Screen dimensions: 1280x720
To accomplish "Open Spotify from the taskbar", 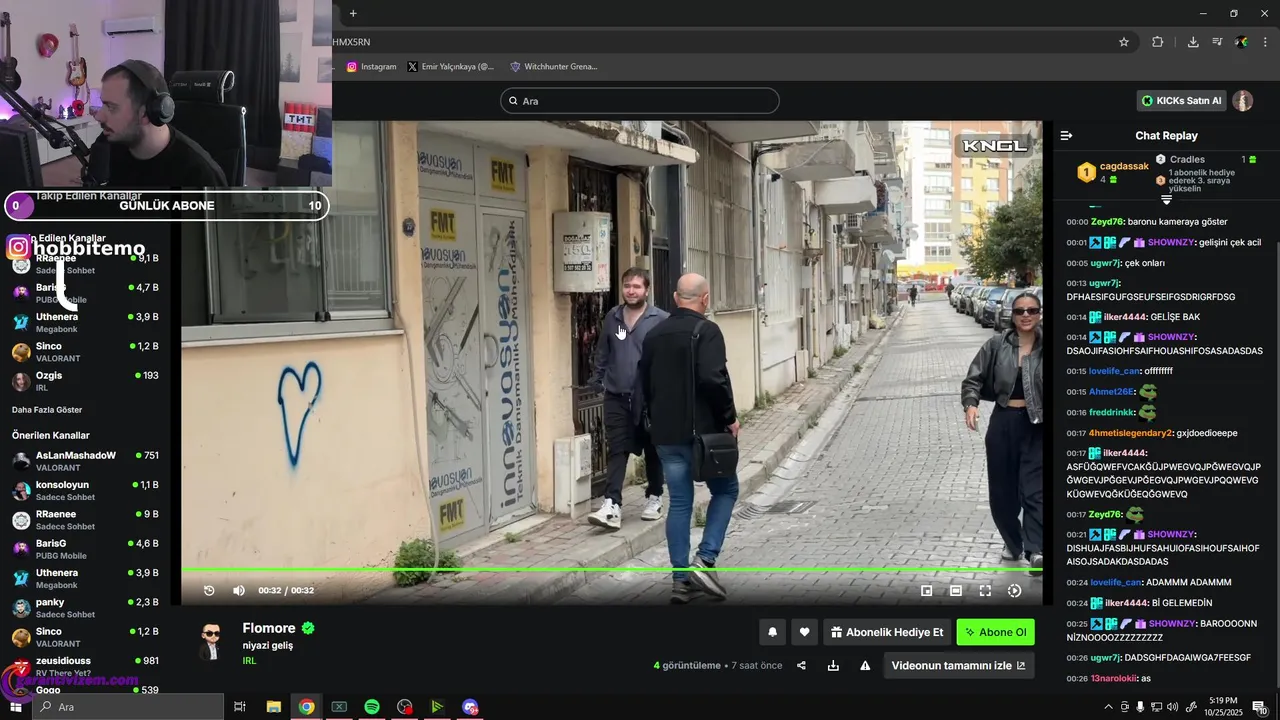I will click(x=372, y=707).
